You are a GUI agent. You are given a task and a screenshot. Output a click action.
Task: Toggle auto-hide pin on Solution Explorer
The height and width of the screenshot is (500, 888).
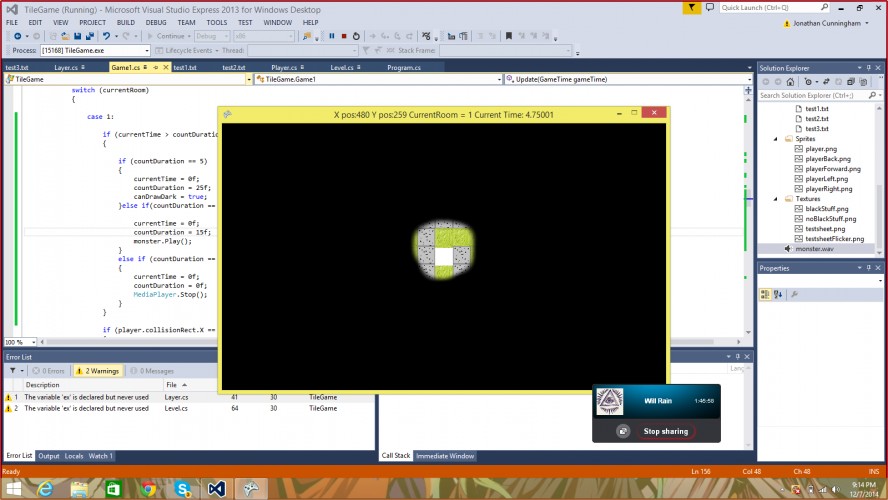(869, 68)
